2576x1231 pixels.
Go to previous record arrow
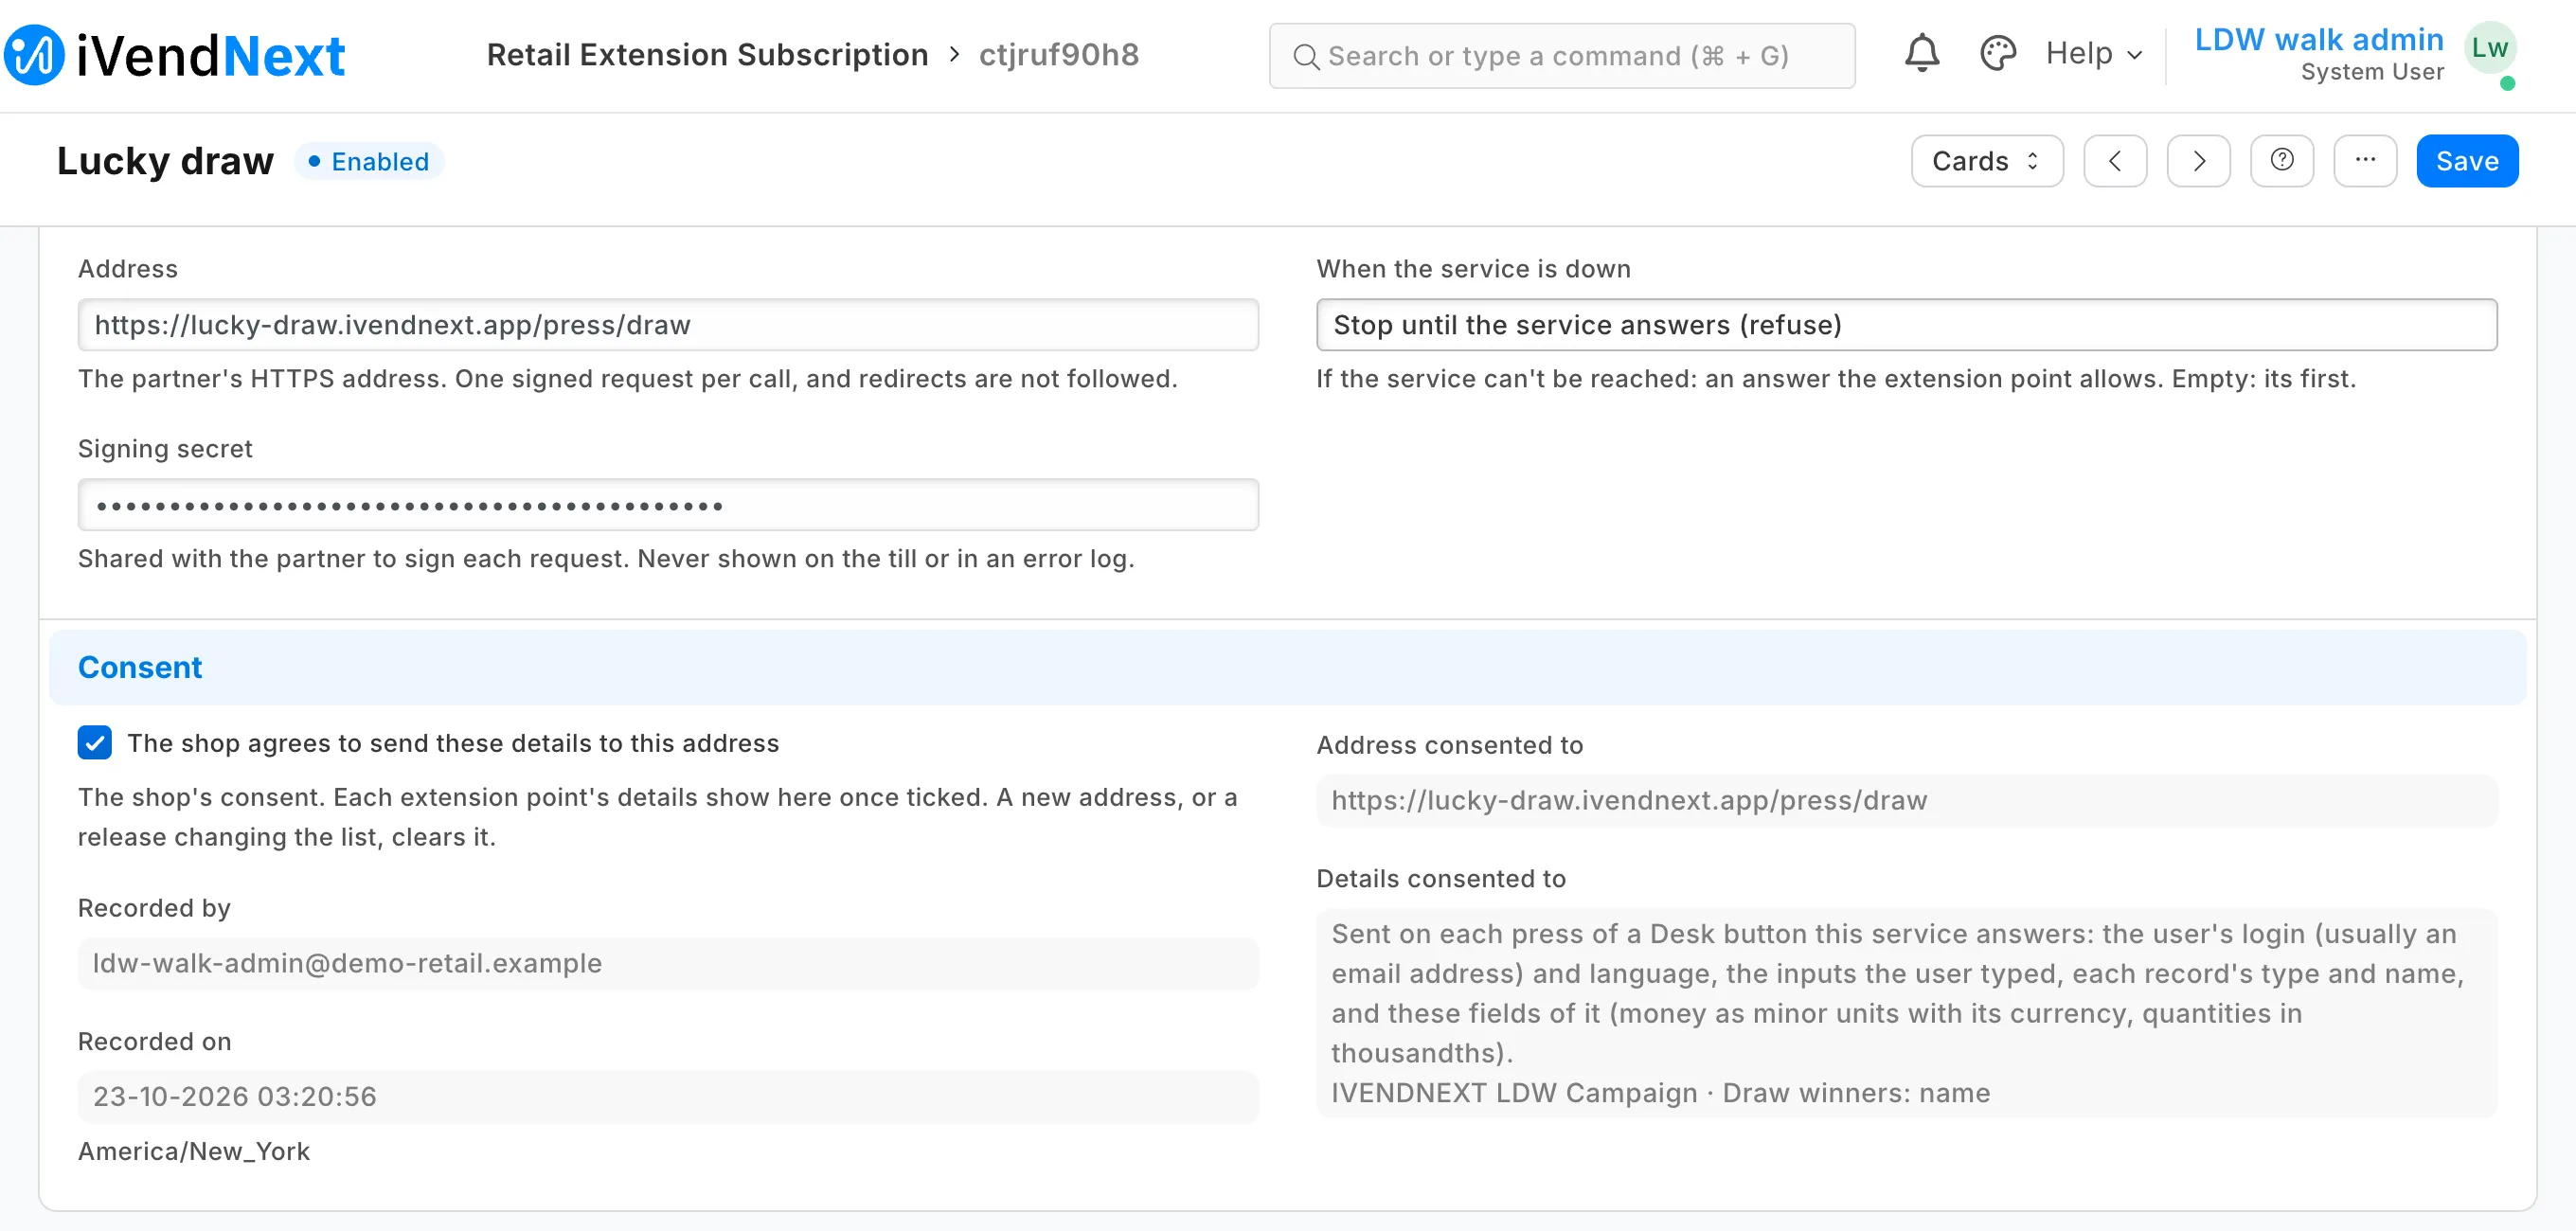(2115, 161)
